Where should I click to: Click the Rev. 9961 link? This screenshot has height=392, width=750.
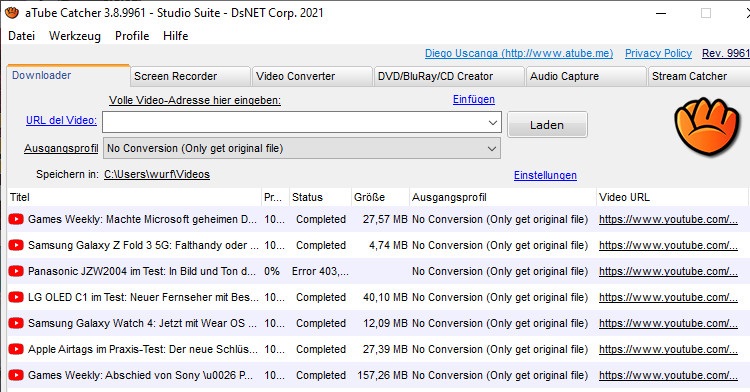click(x=726, y=53)
